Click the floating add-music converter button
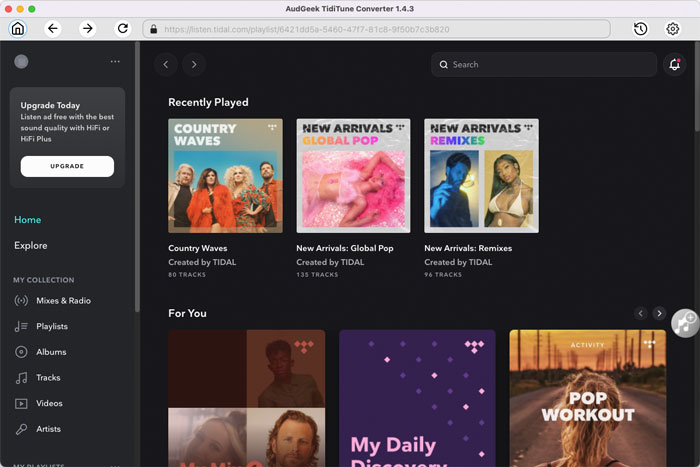This screenshot has width=700, height=467. 685,323
